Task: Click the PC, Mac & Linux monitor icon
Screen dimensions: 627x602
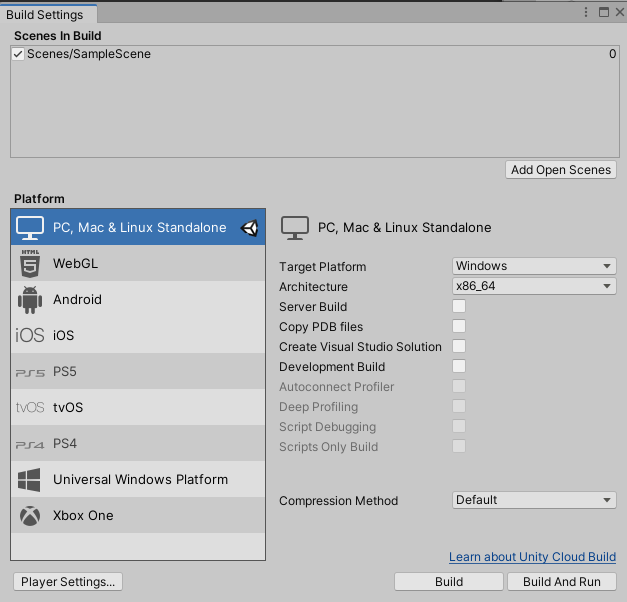Action: pyautogui.click(x=30, y=228)
